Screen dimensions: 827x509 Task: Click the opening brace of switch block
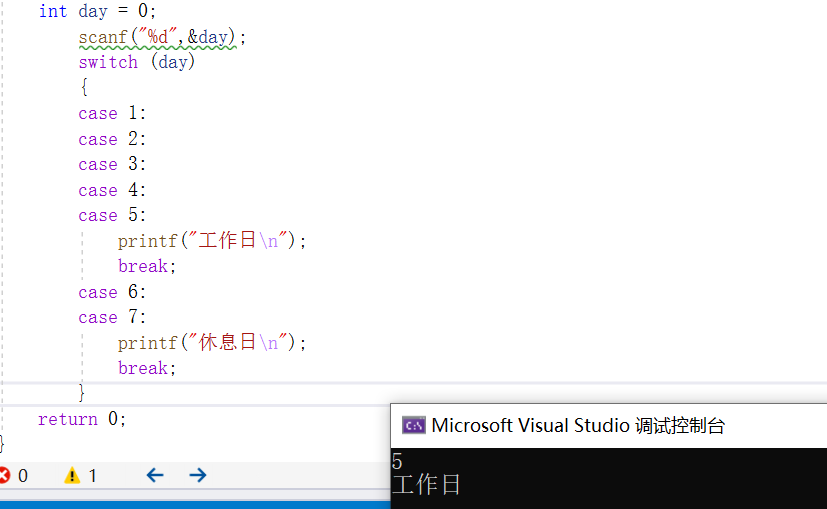point(84,87)
